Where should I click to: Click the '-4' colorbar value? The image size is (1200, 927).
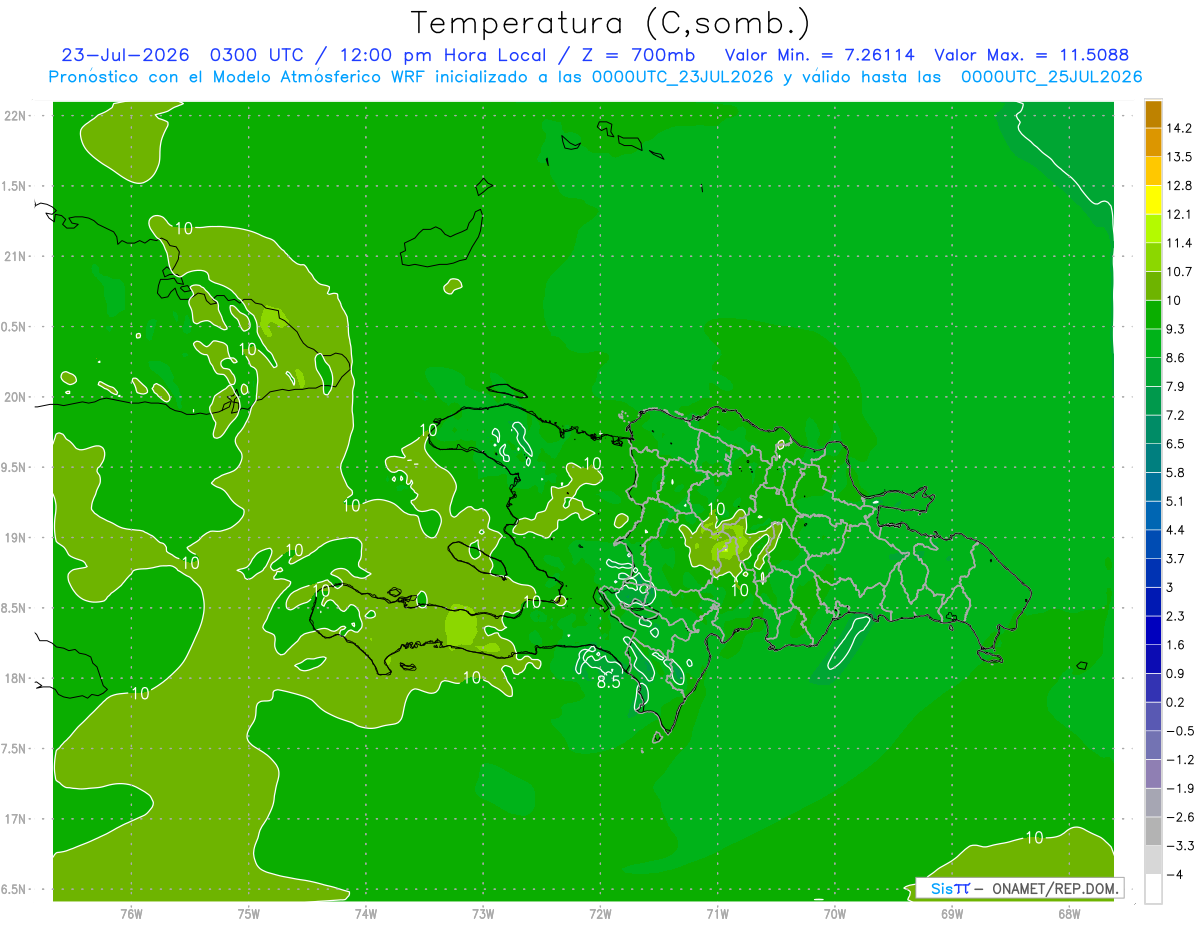pos(1174,874)
